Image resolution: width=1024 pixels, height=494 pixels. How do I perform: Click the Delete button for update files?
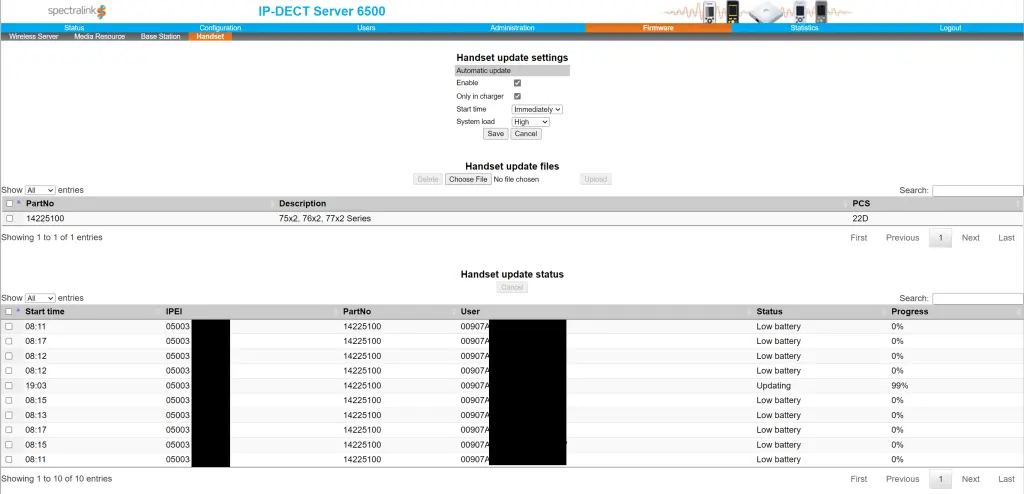coord(428,179)
